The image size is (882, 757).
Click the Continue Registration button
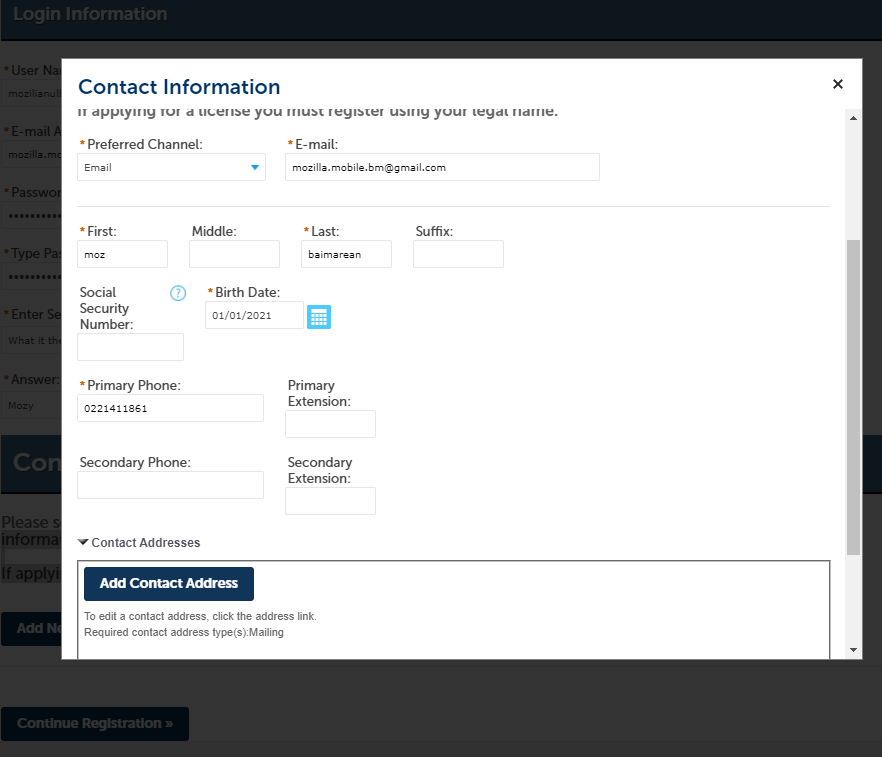[95, 723]
